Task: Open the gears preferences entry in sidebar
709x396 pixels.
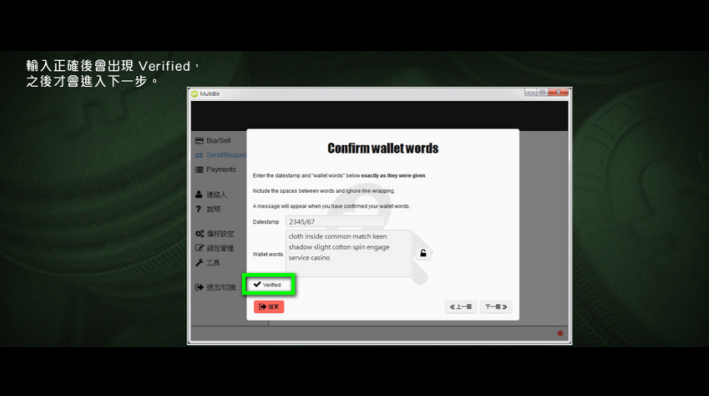Action: point(215,234)
